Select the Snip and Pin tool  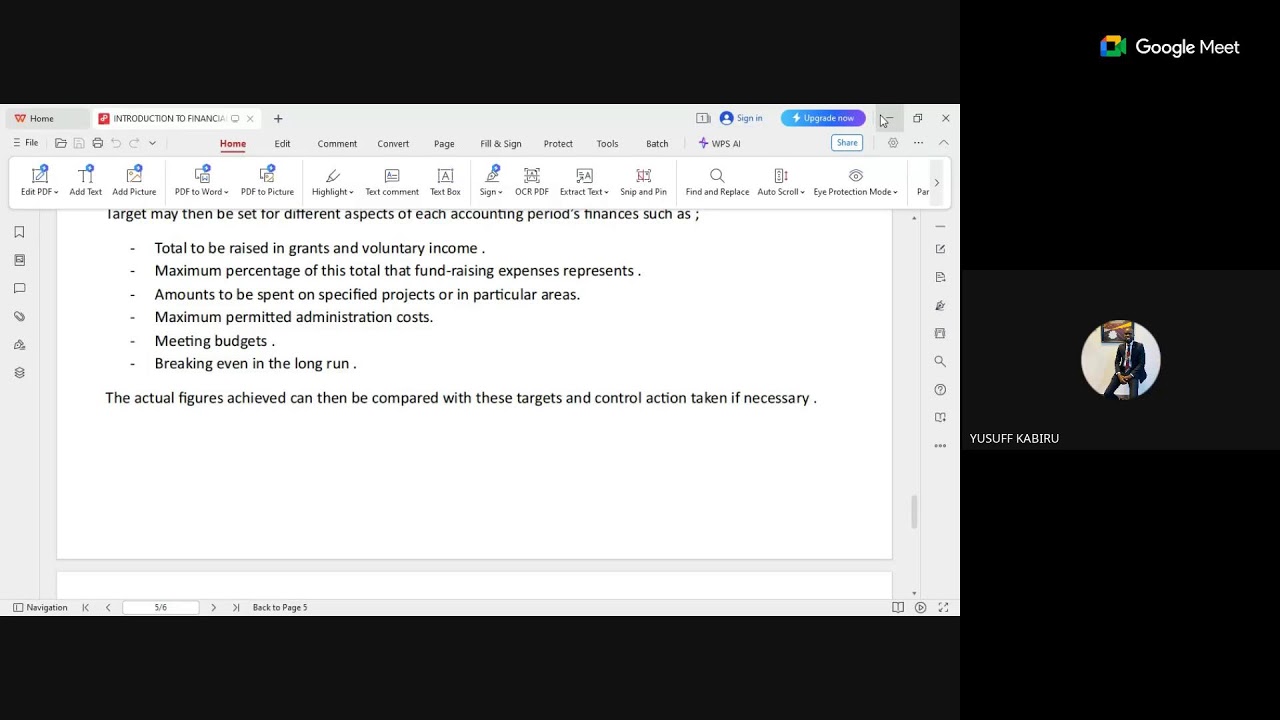point(643,181)
